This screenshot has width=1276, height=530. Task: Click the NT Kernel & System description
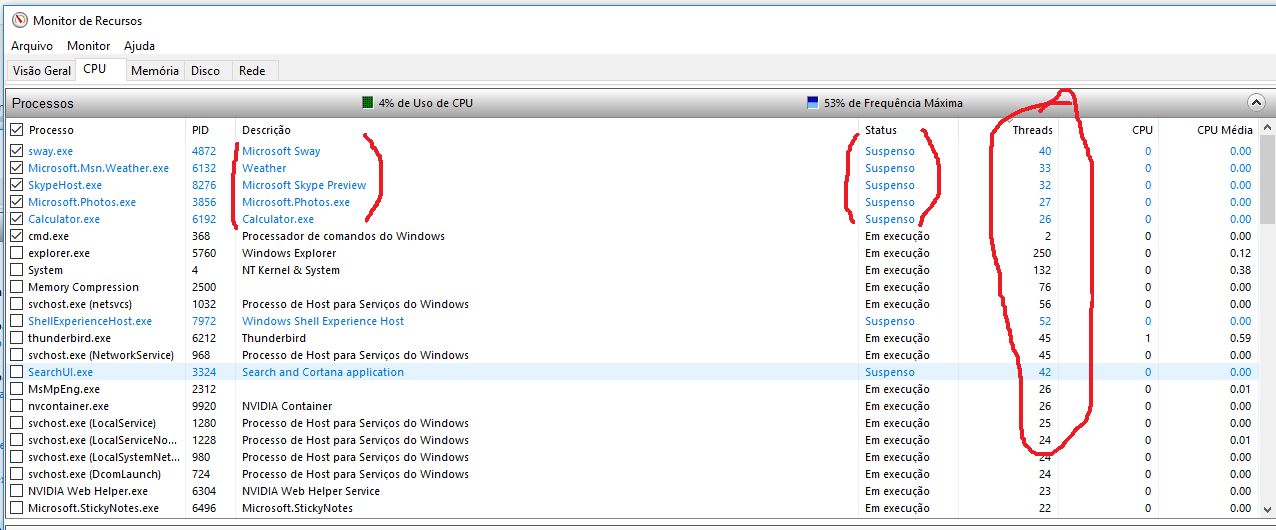291,270
